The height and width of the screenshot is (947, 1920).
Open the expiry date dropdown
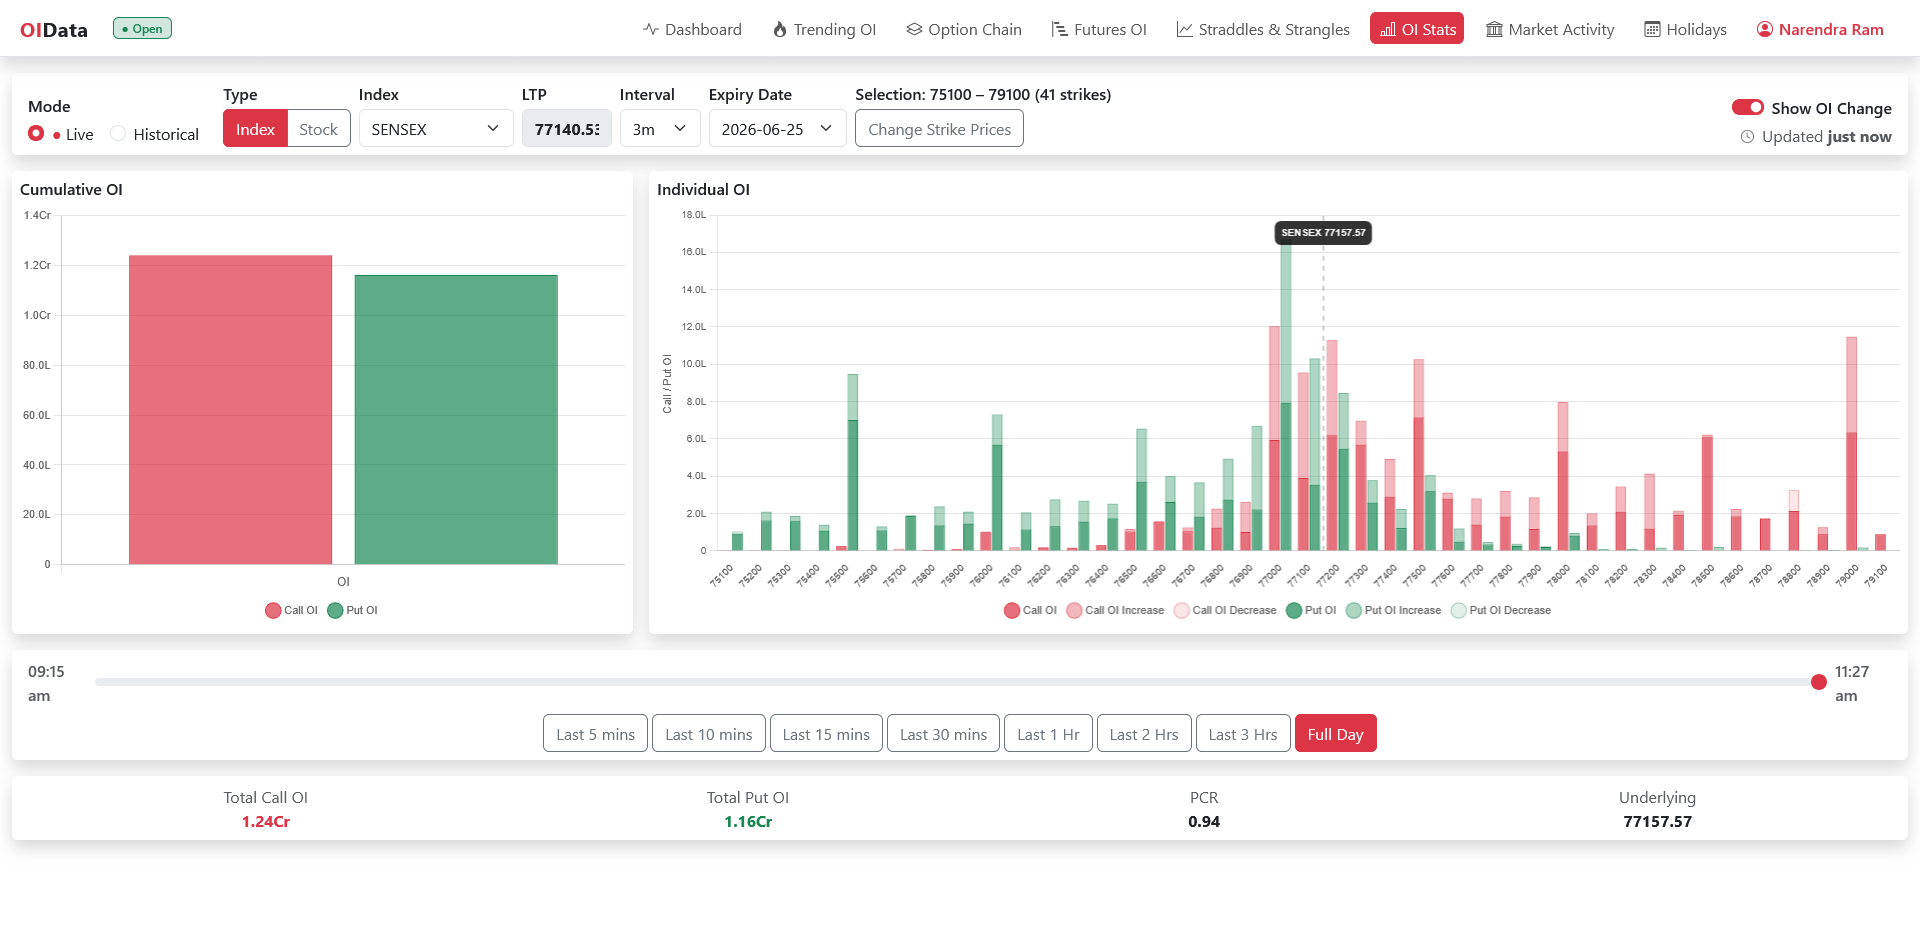pos(777,129)
